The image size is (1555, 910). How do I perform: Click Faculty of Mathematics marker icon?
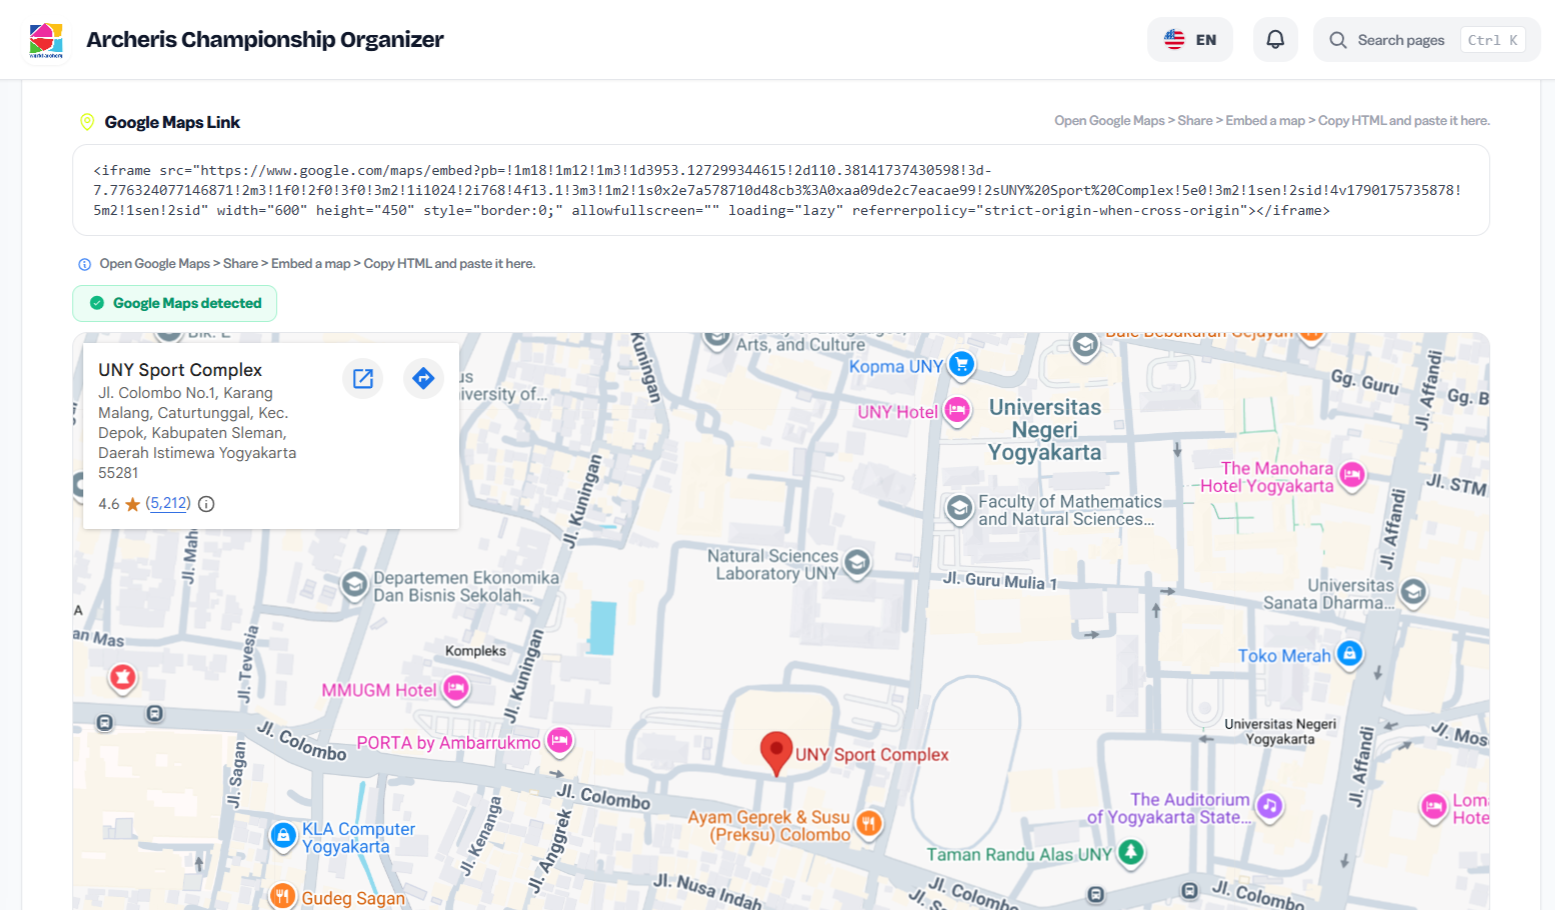[959, 509]
